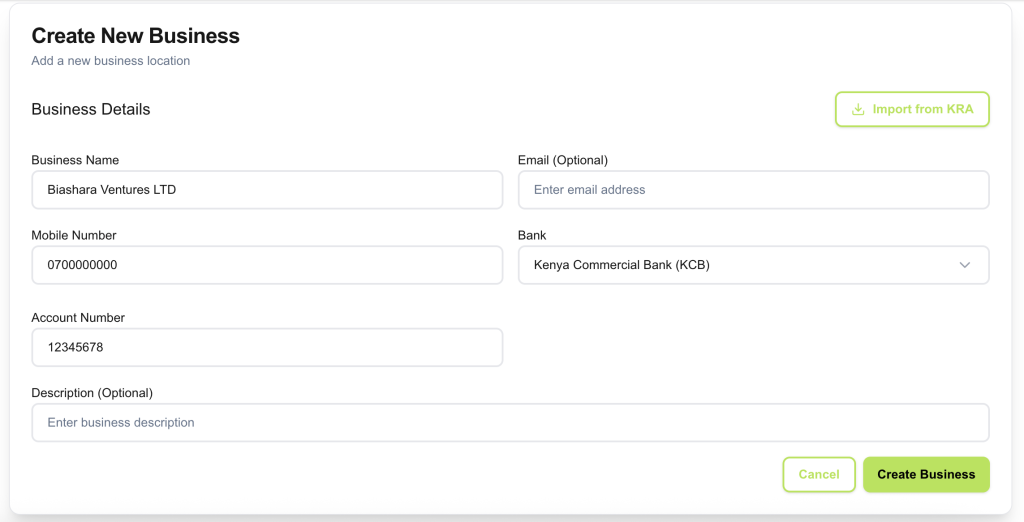Focus the Business Name input field
The height and width of the screenshot is (522, 1024).
point(267,190)
